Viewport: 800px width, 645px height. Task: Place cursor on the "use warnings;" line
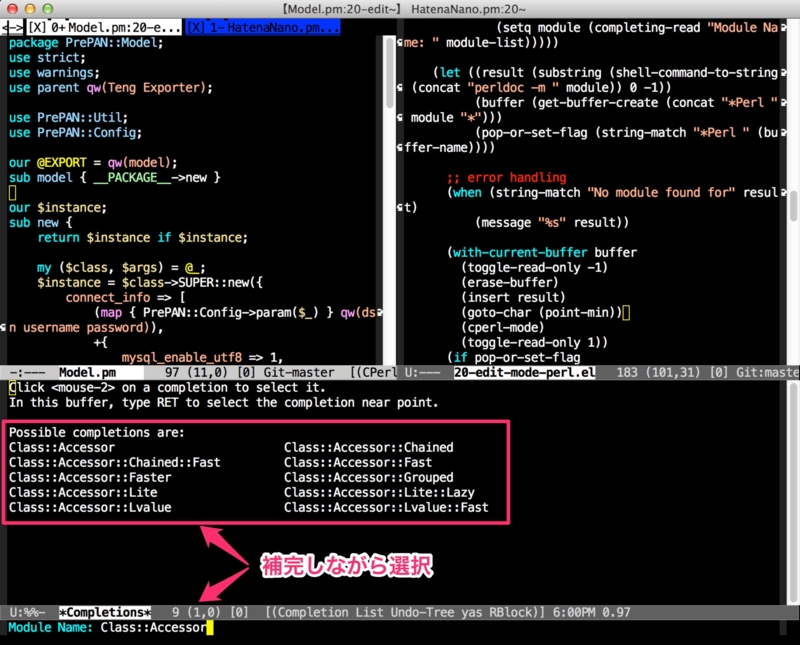pos(54,72)
